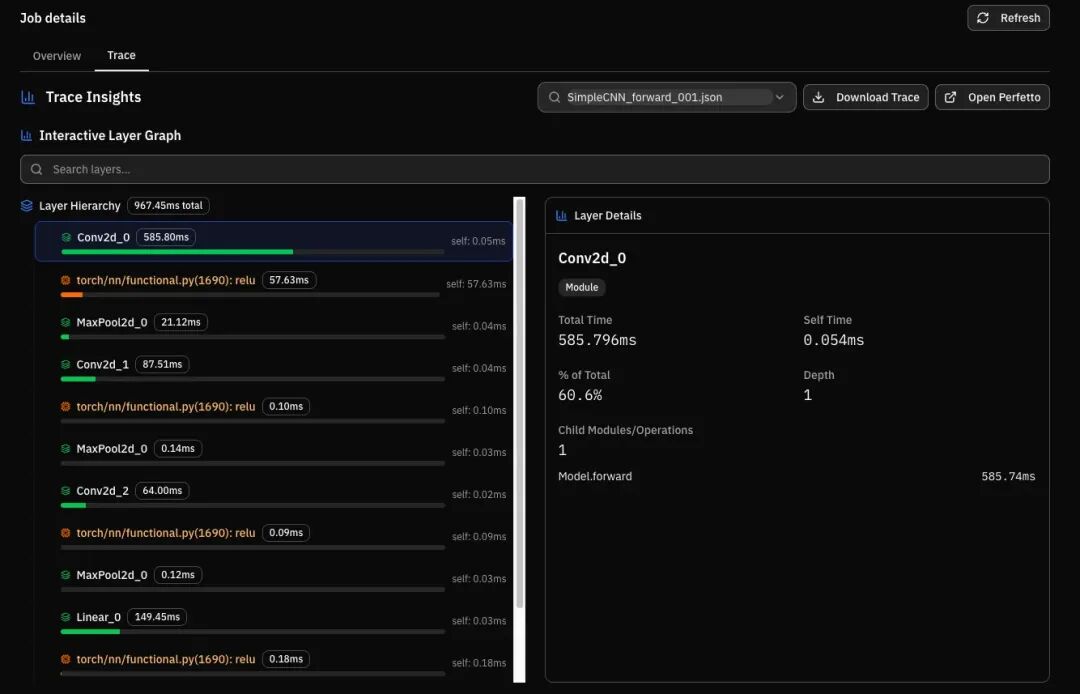Switch to the Overview tab
The width and height of the screenshot is (1080, 694).
point(56,56)
